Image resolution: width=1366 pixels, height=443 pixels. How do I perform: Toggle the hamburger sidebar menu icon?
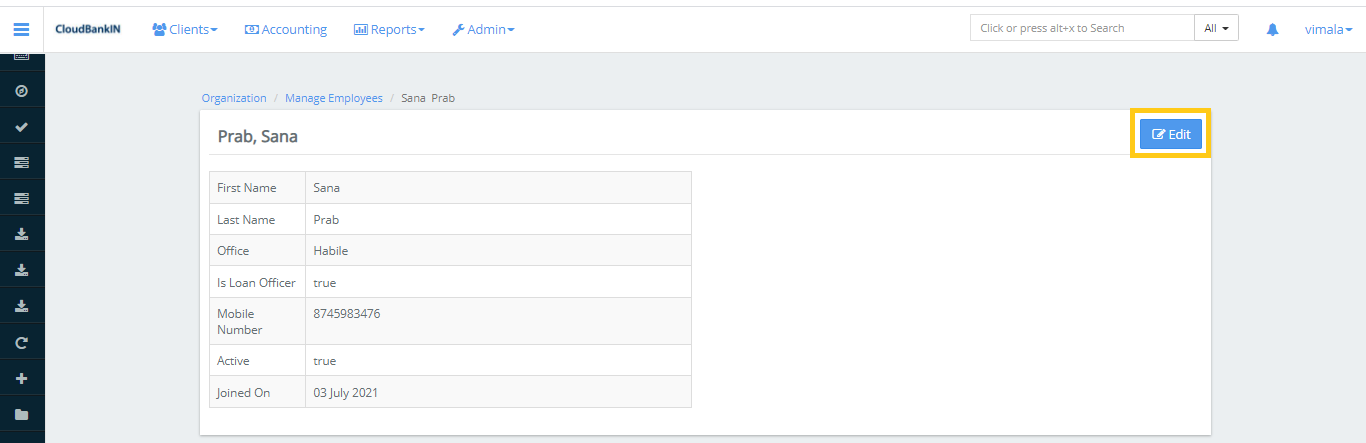tap(21, 29)
